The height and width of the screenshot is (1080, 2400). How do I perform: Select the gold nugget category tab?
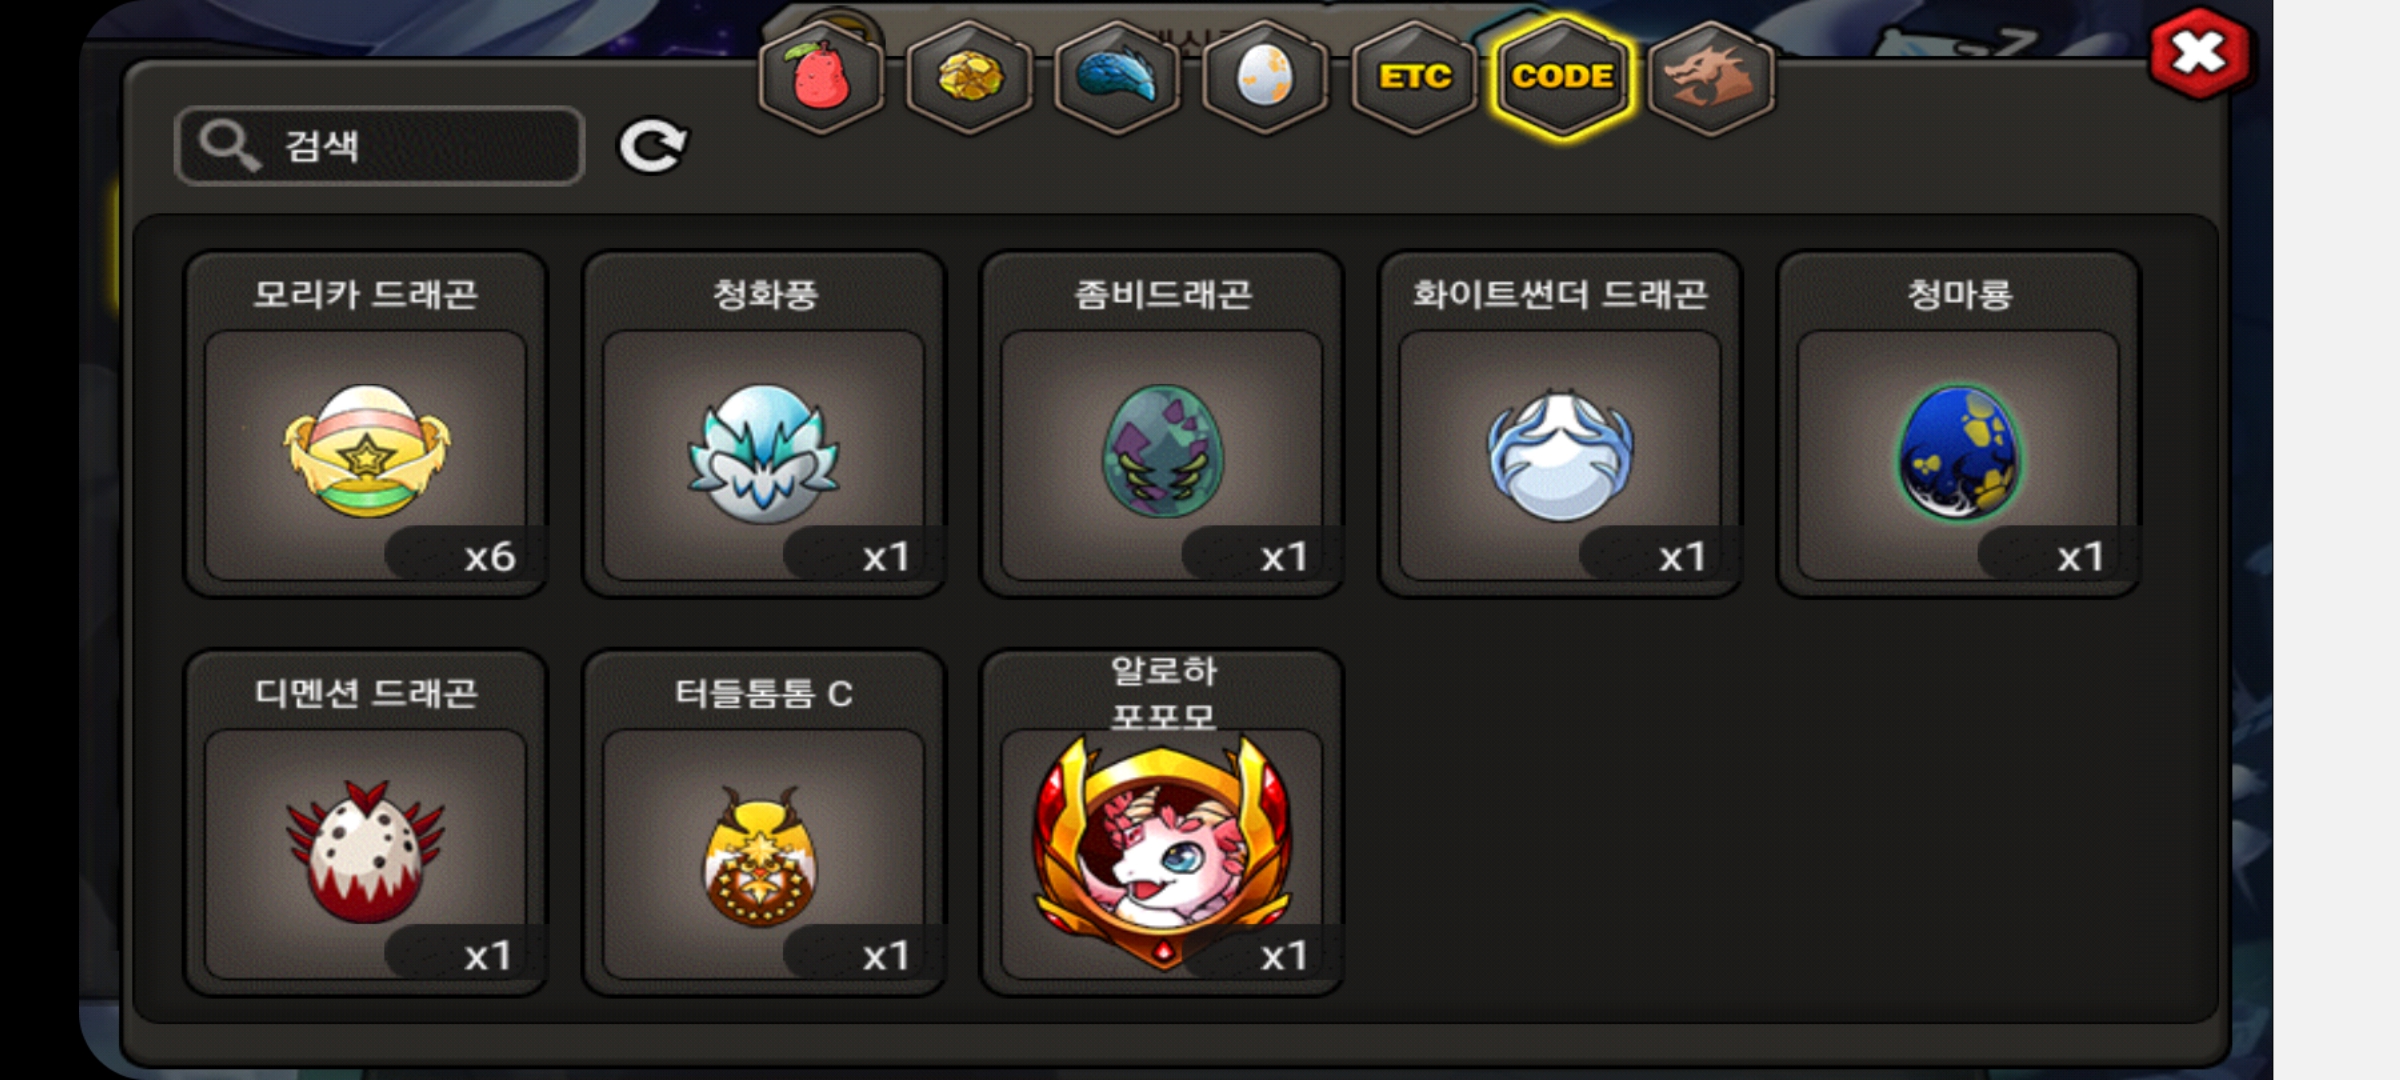[x=969, y=77]
